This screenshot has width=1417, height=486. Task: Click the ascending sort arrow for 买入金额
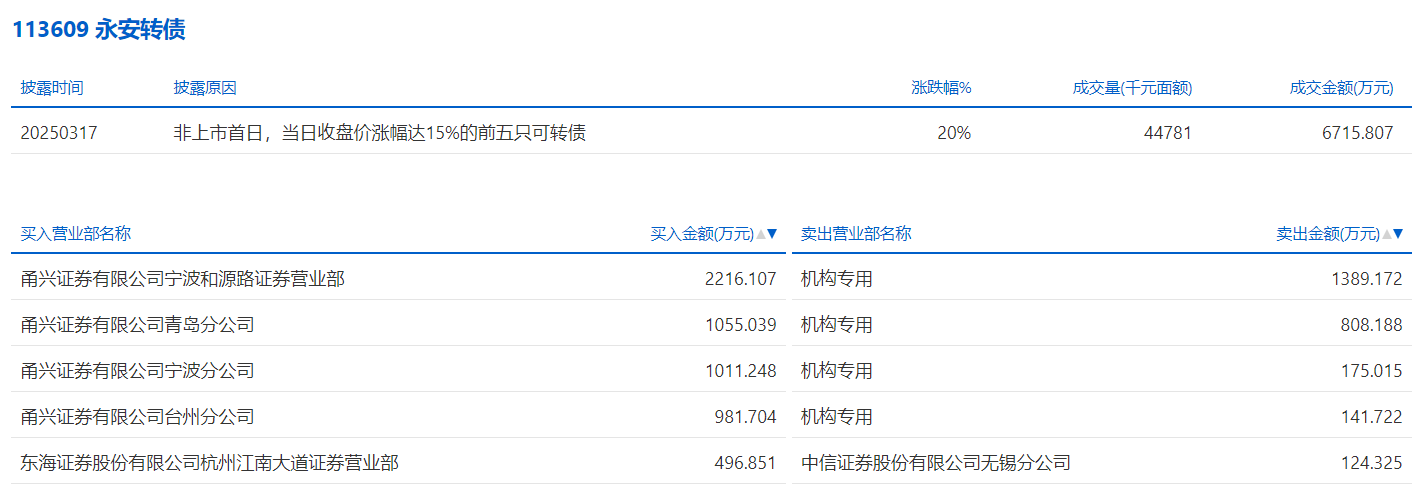pos(761,234)
